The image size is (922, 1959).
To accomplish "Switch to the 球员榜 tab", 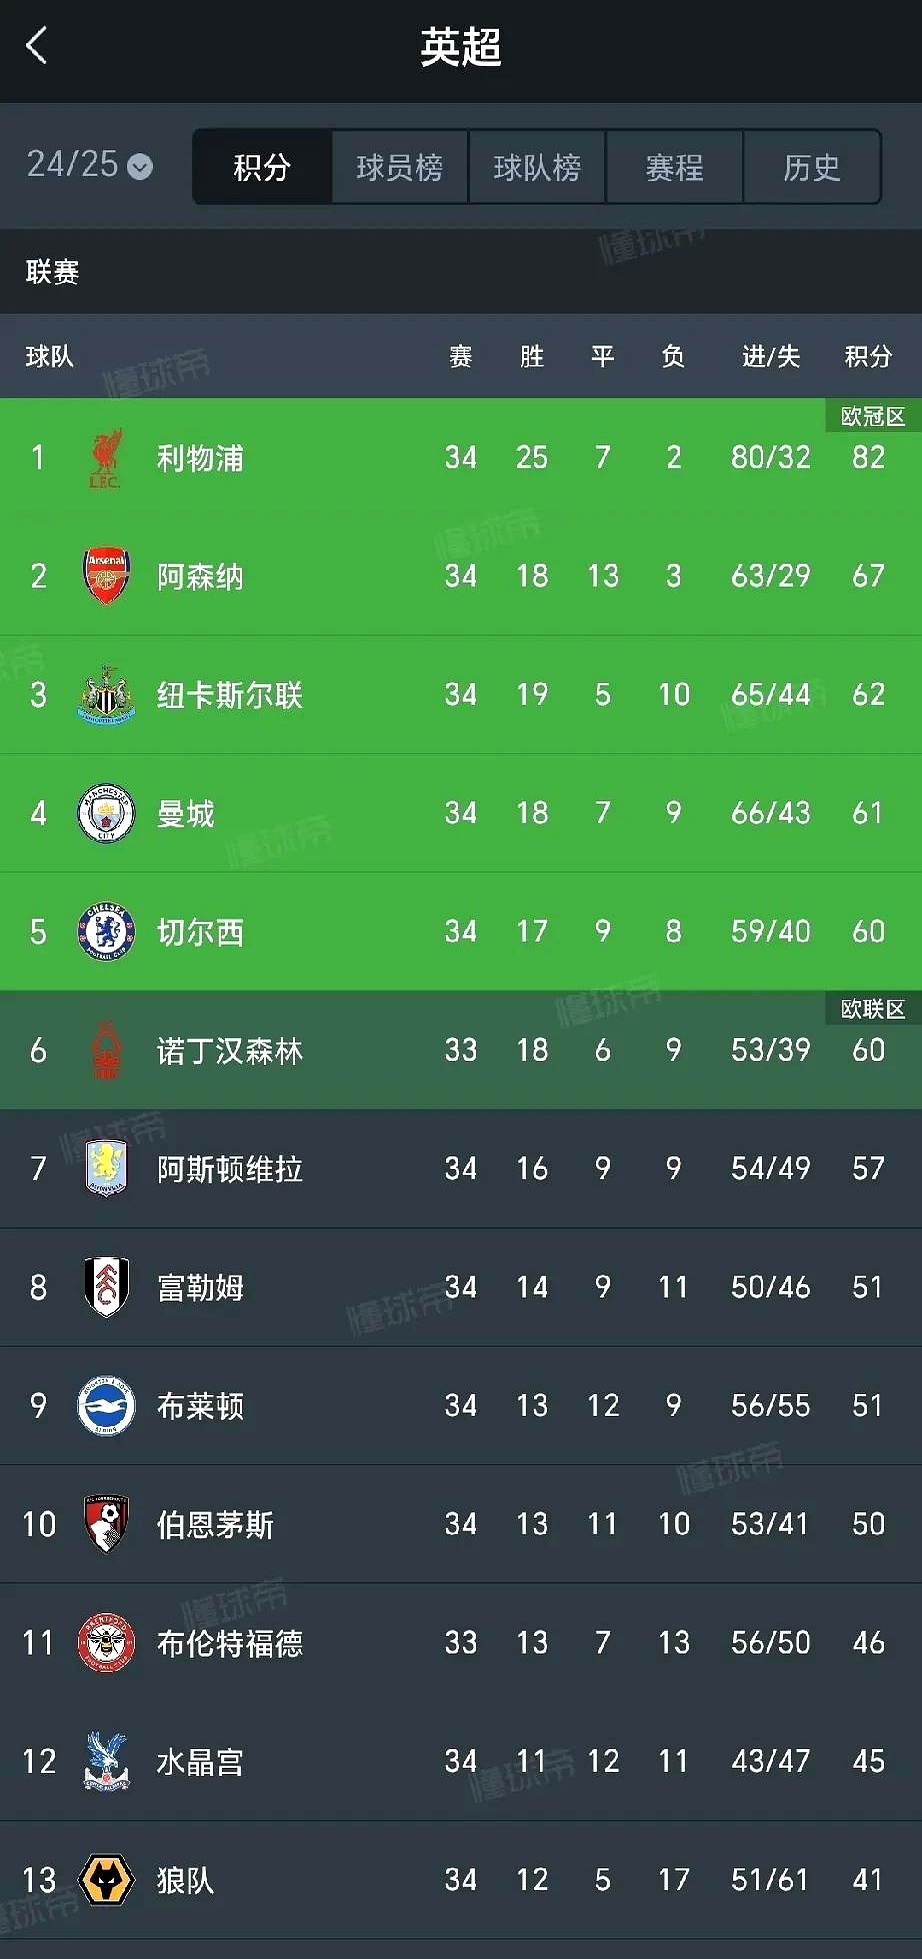I will [398, 167].
